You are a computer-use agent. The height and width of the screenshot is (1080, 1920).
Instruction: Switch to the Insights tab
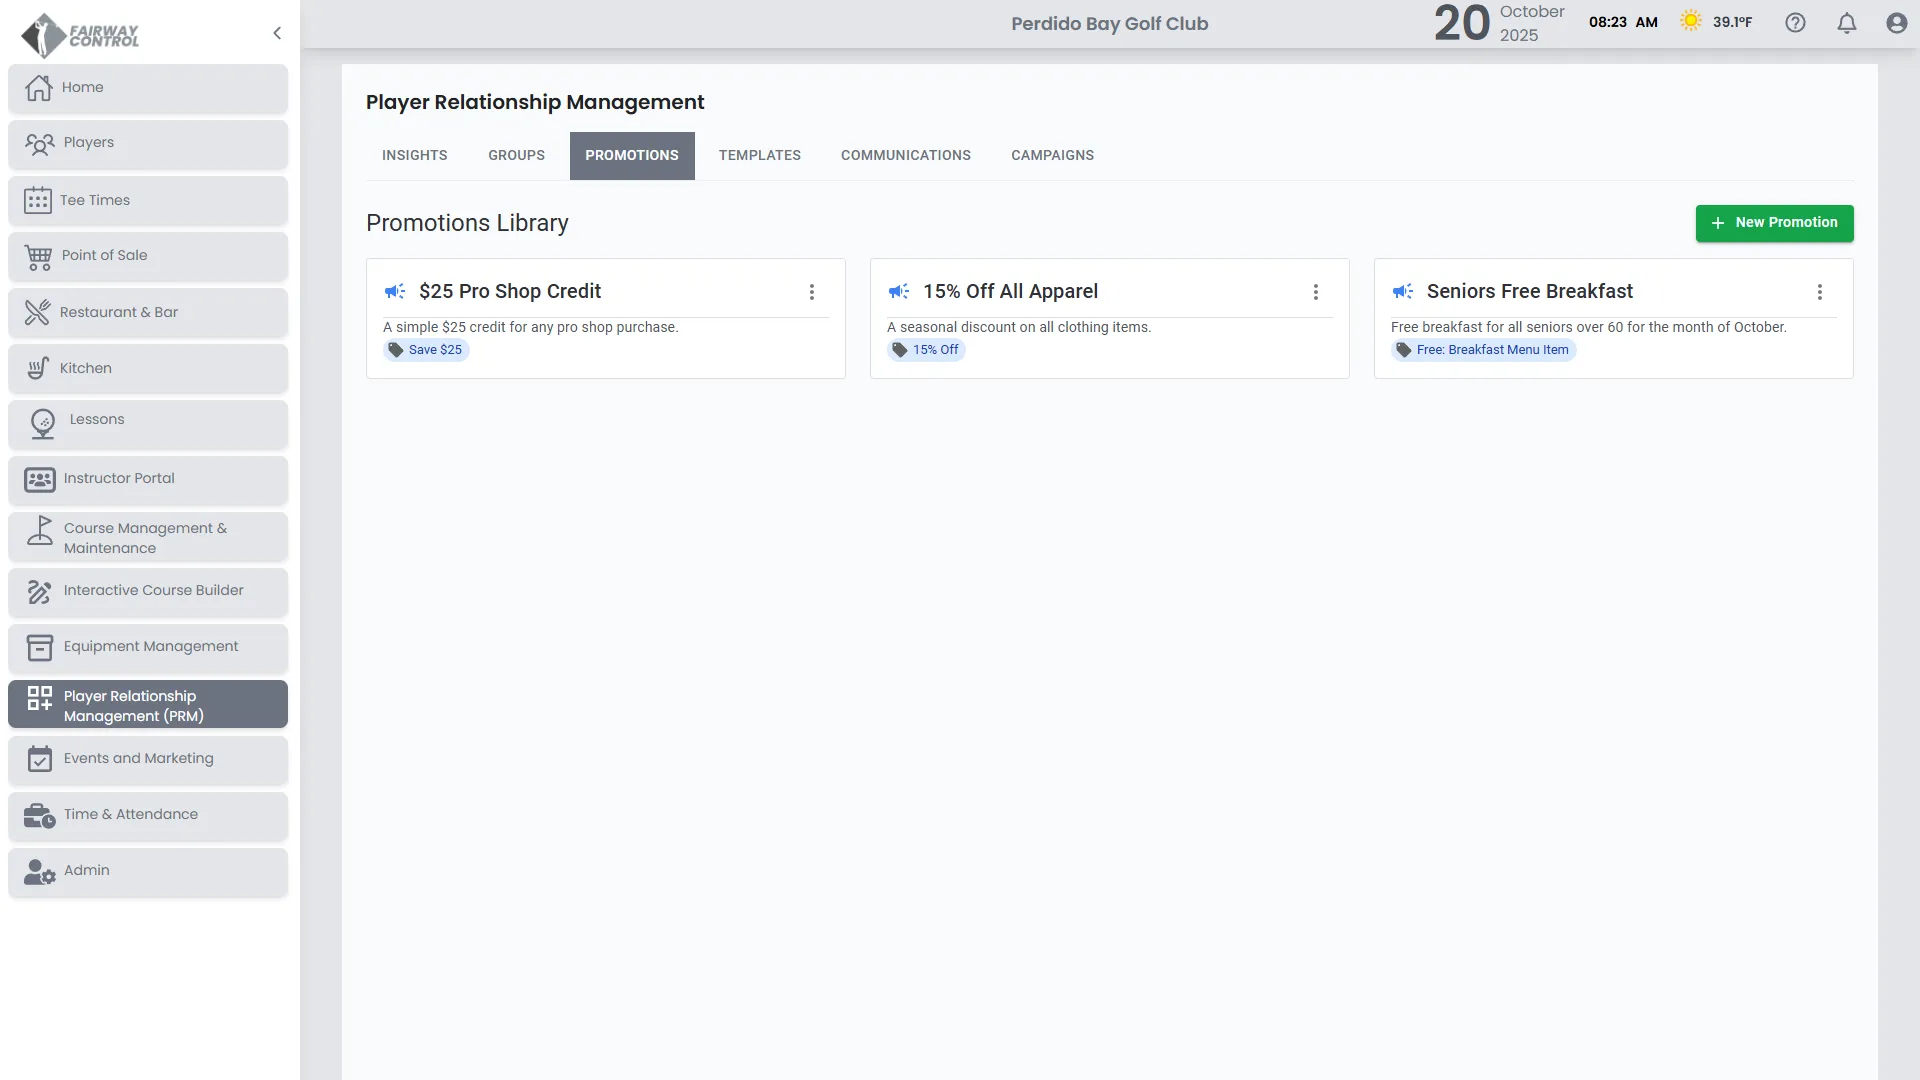414,155
